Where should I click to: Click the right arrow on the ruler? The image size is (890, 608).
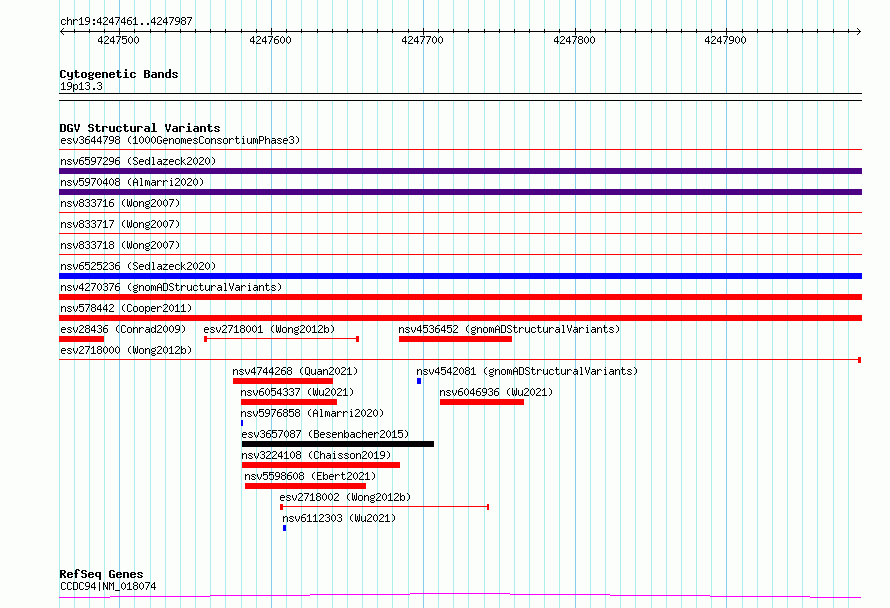[859, 31]
